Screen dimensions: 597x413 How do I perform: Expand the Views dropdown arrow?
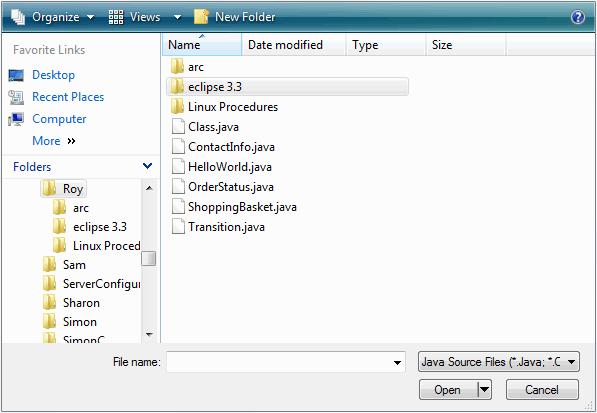[x=177, y=18]
